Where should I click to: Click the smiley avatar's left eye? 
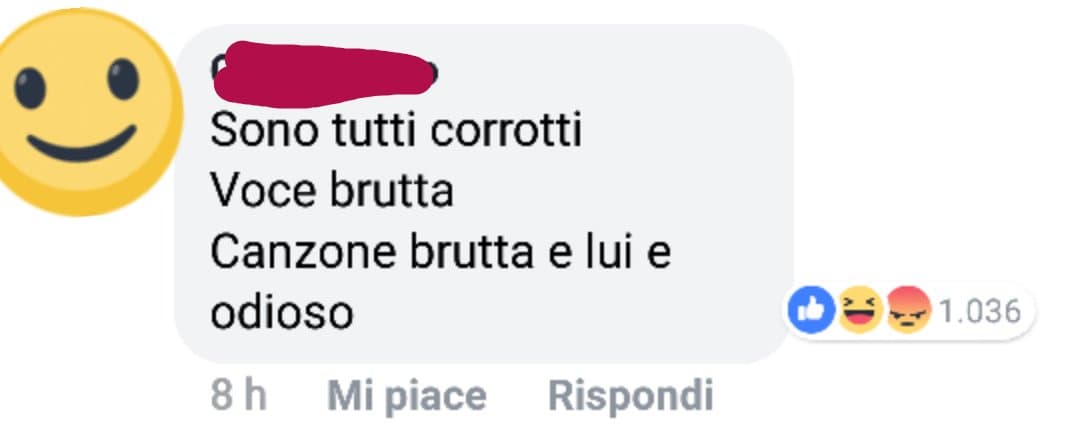pyautogui.click(x=30, y=87)
